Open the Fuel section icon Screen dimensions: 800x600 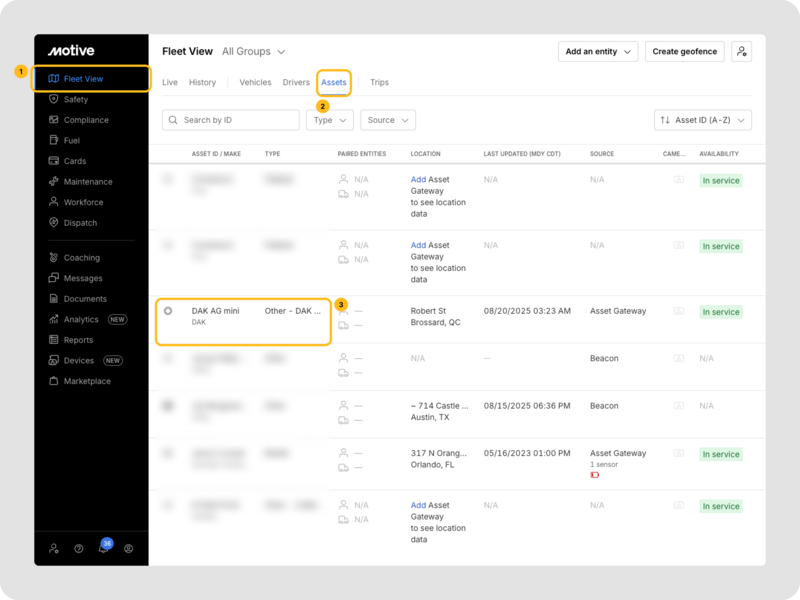click(x=54, y=140)
